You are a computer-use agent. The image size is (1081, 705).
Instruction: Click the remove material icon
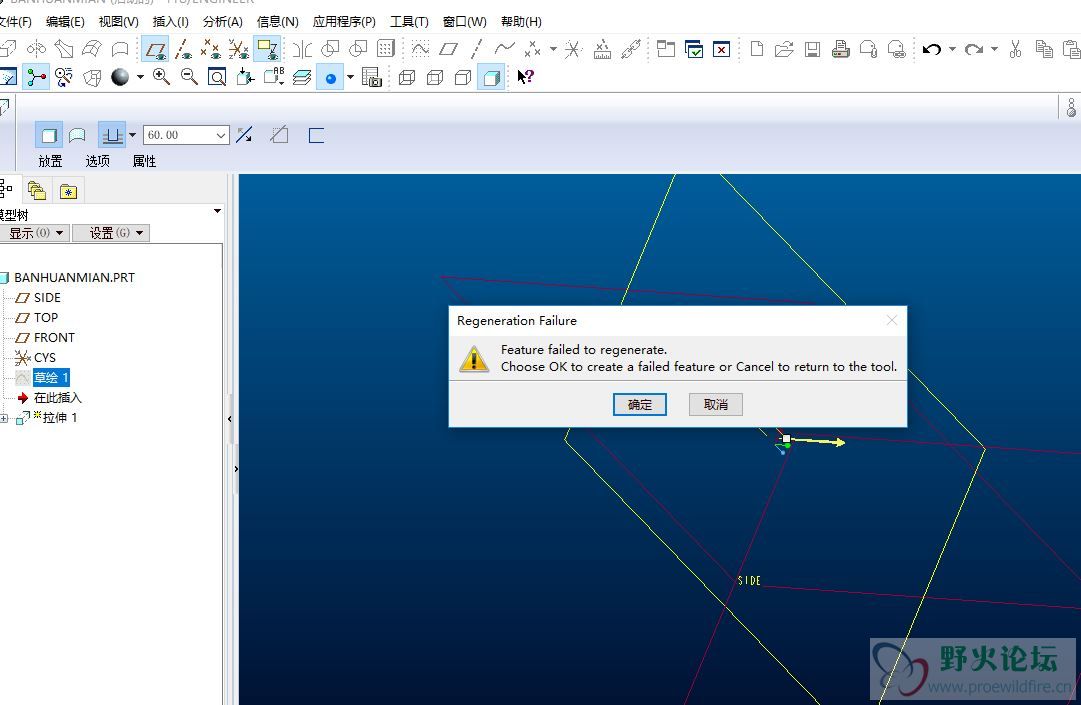(279, 135)
